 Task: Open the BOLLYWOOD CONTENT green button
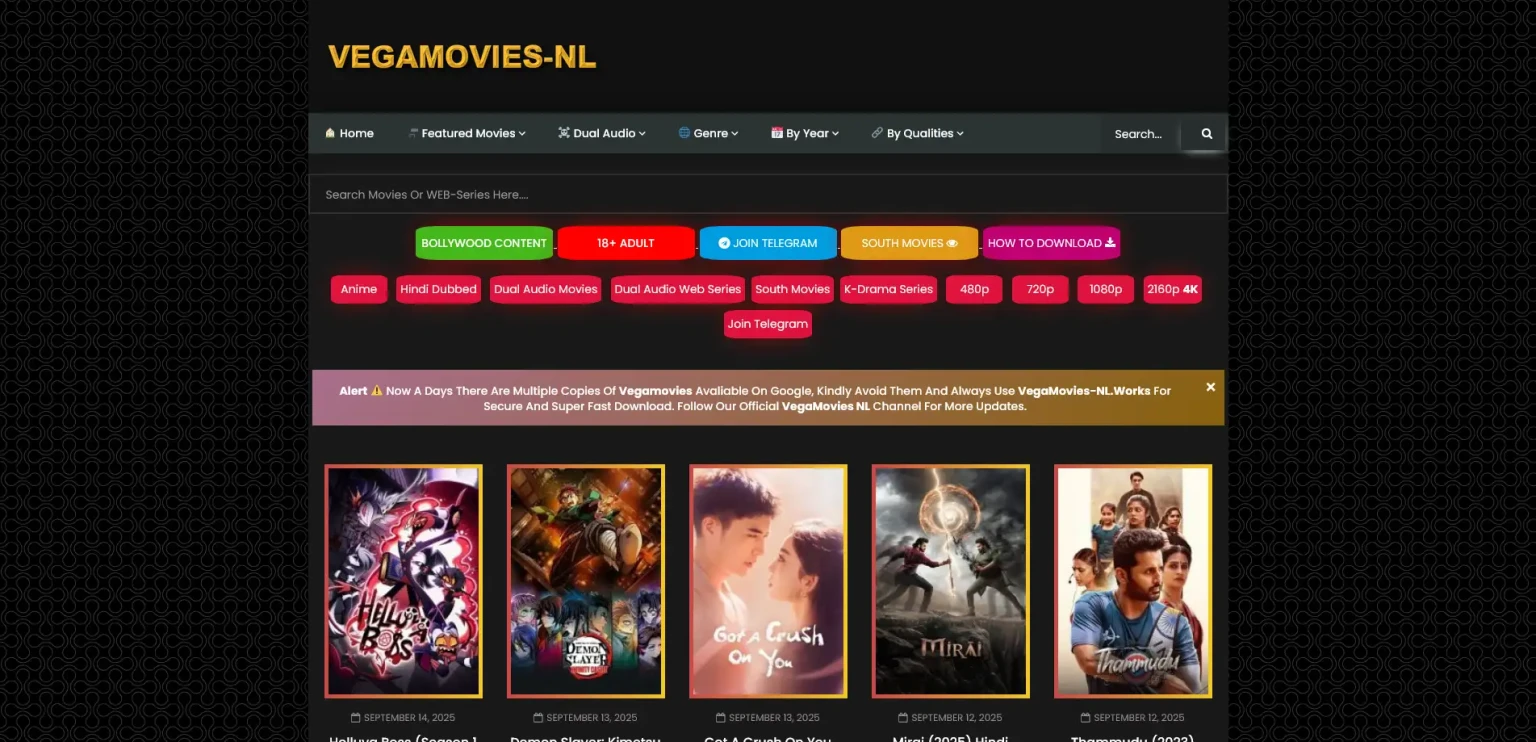pos(484,243)
